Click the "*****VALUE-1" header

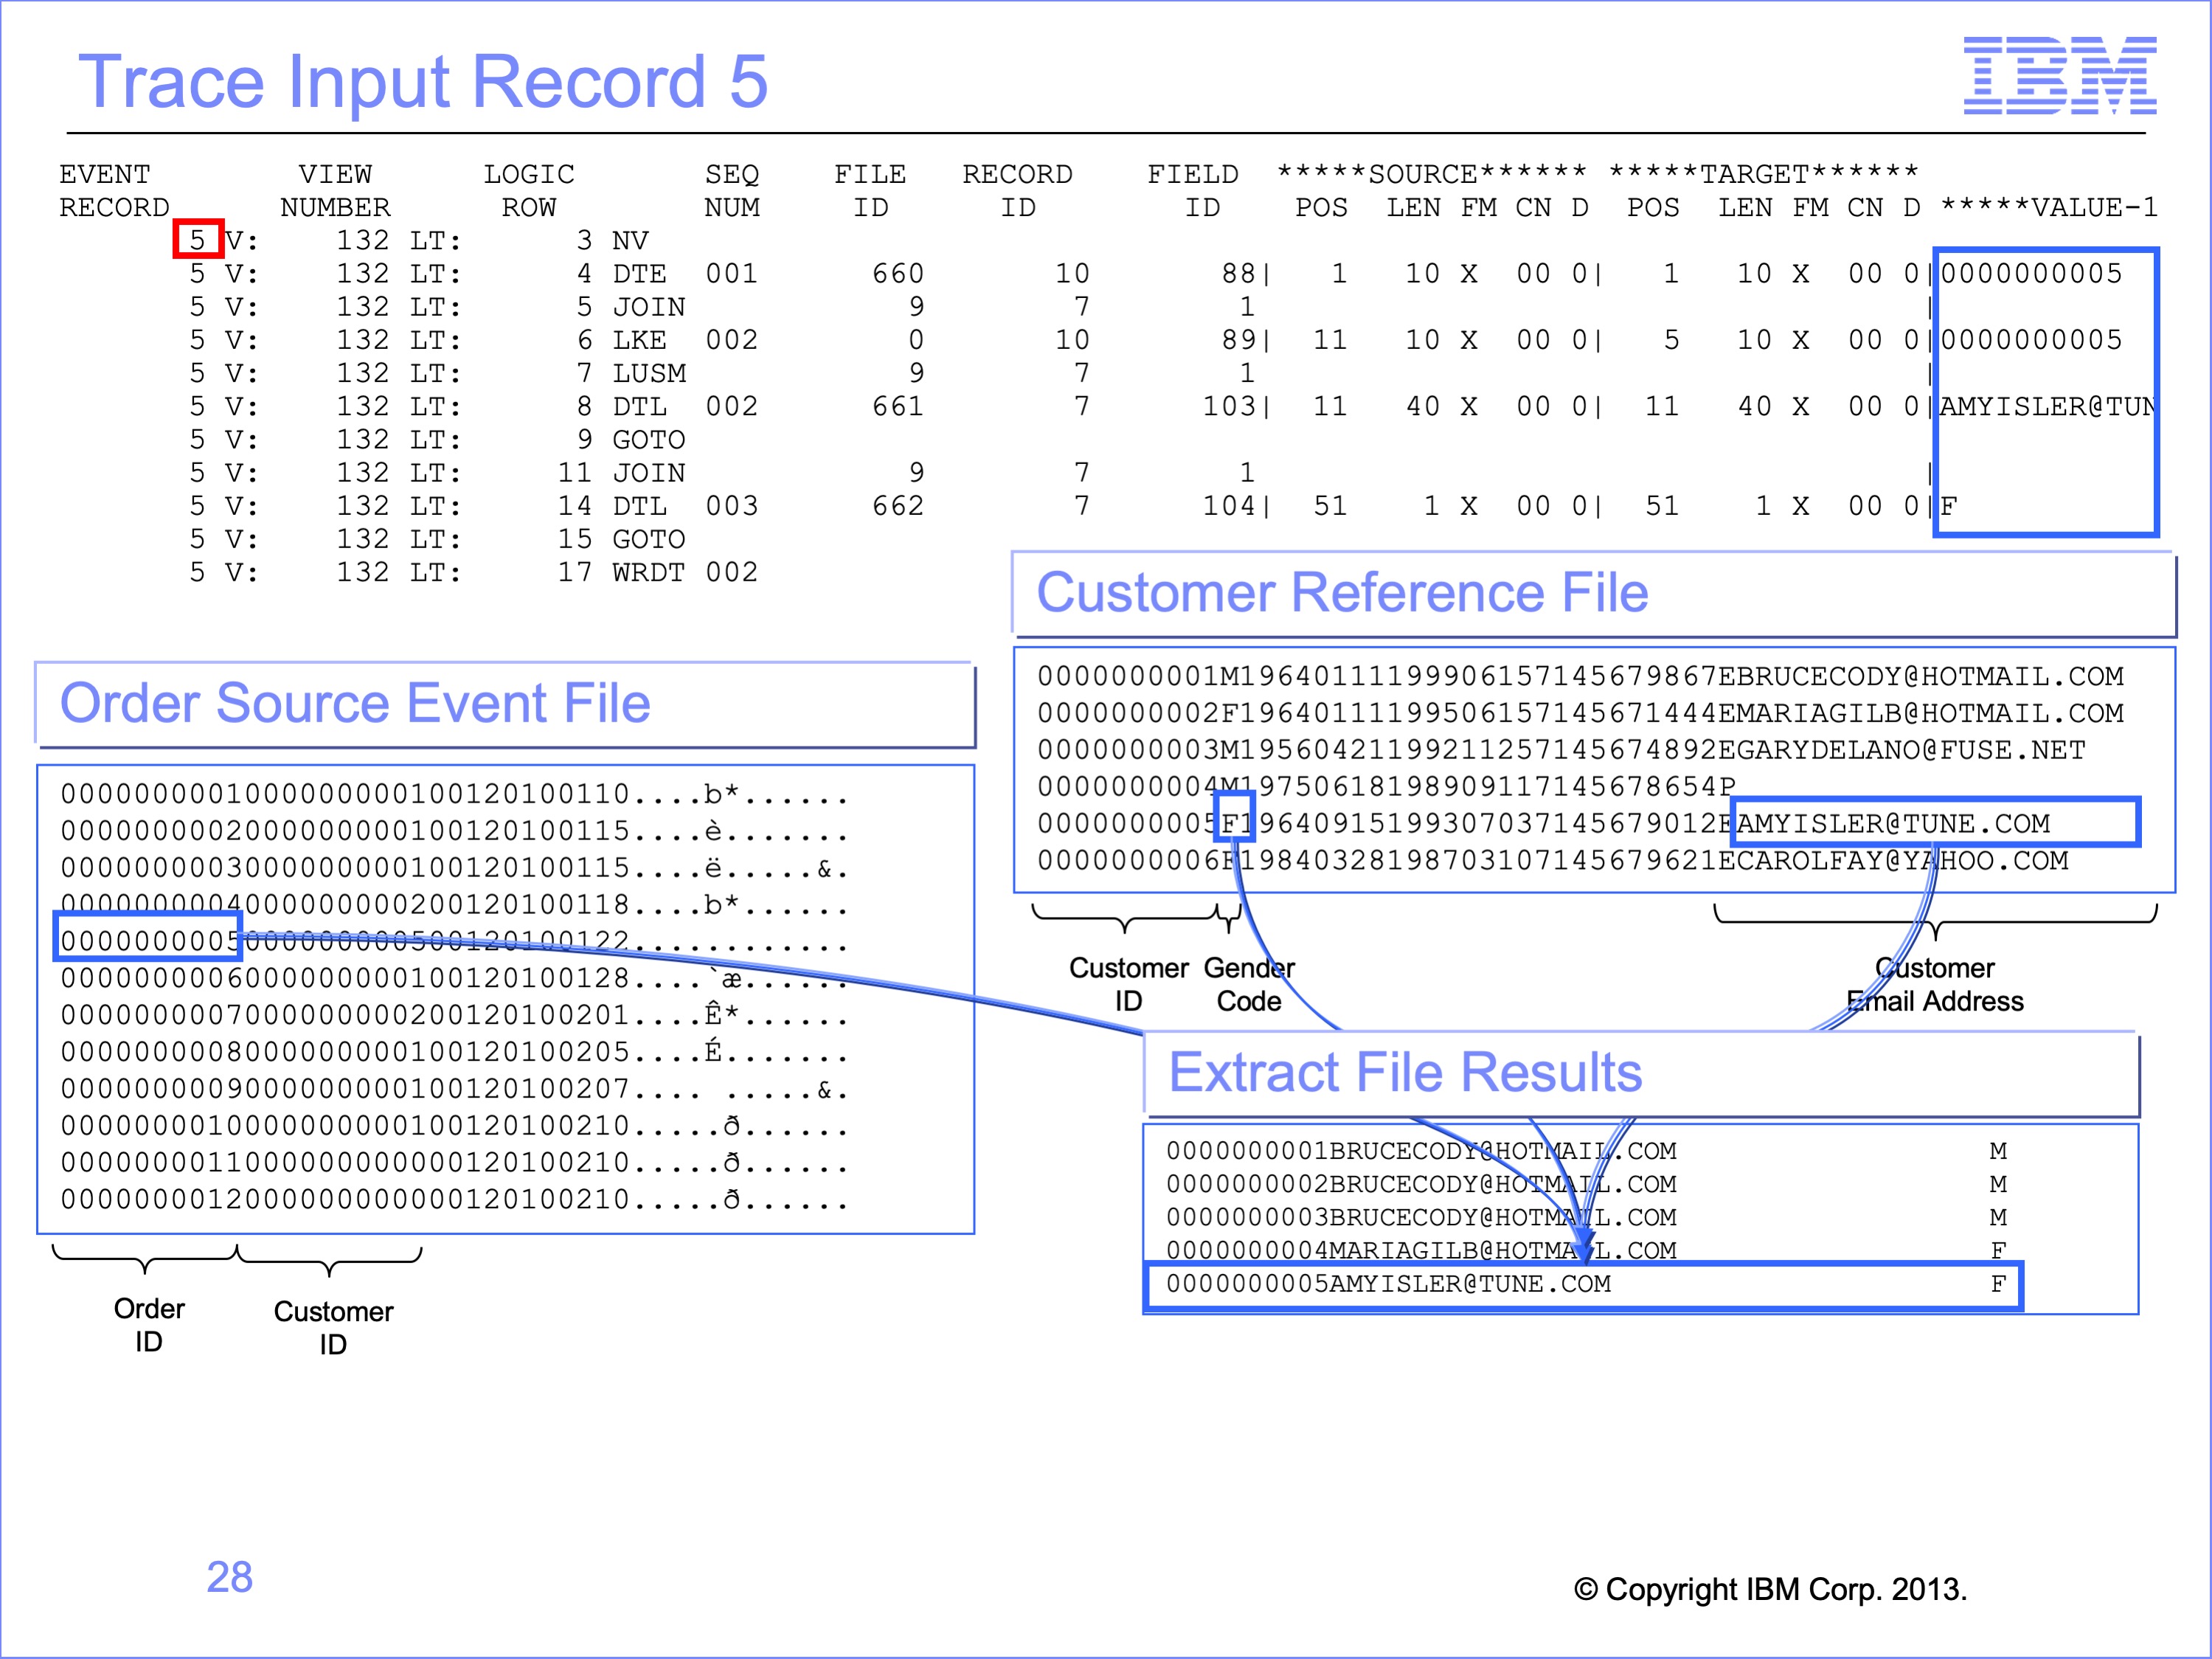tap(2049, 208)
